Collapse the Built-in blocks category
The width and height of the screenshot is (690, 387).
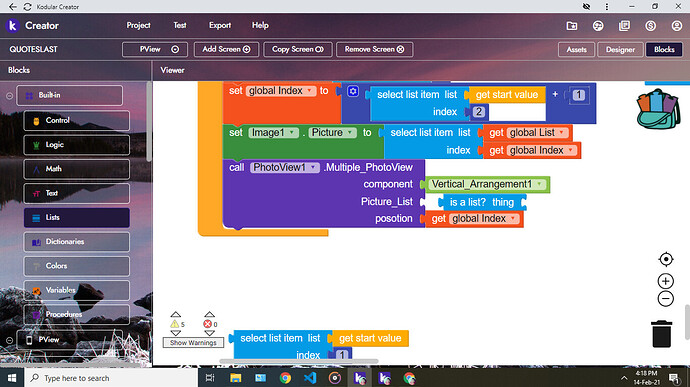pos(9,96)
